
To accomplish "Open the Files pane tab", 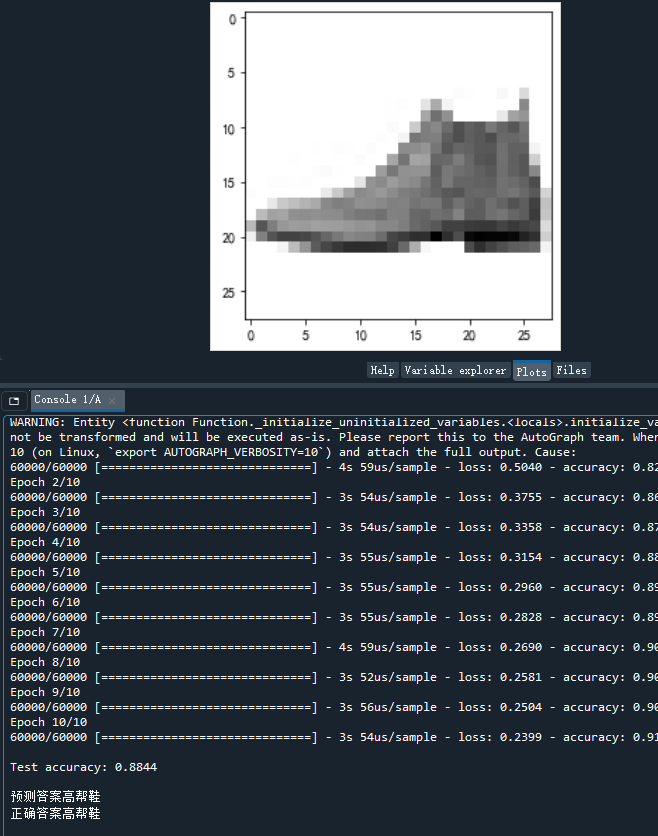I will (x=571, y=370).
